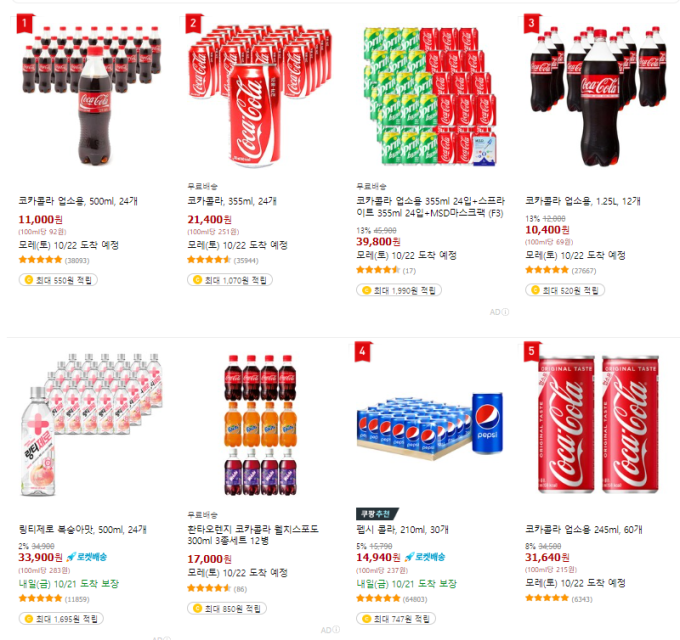Open the 코카콜라 업소용 245ml, 60개 listing
The height and width of the screenshot is (640, 680).
584,529
